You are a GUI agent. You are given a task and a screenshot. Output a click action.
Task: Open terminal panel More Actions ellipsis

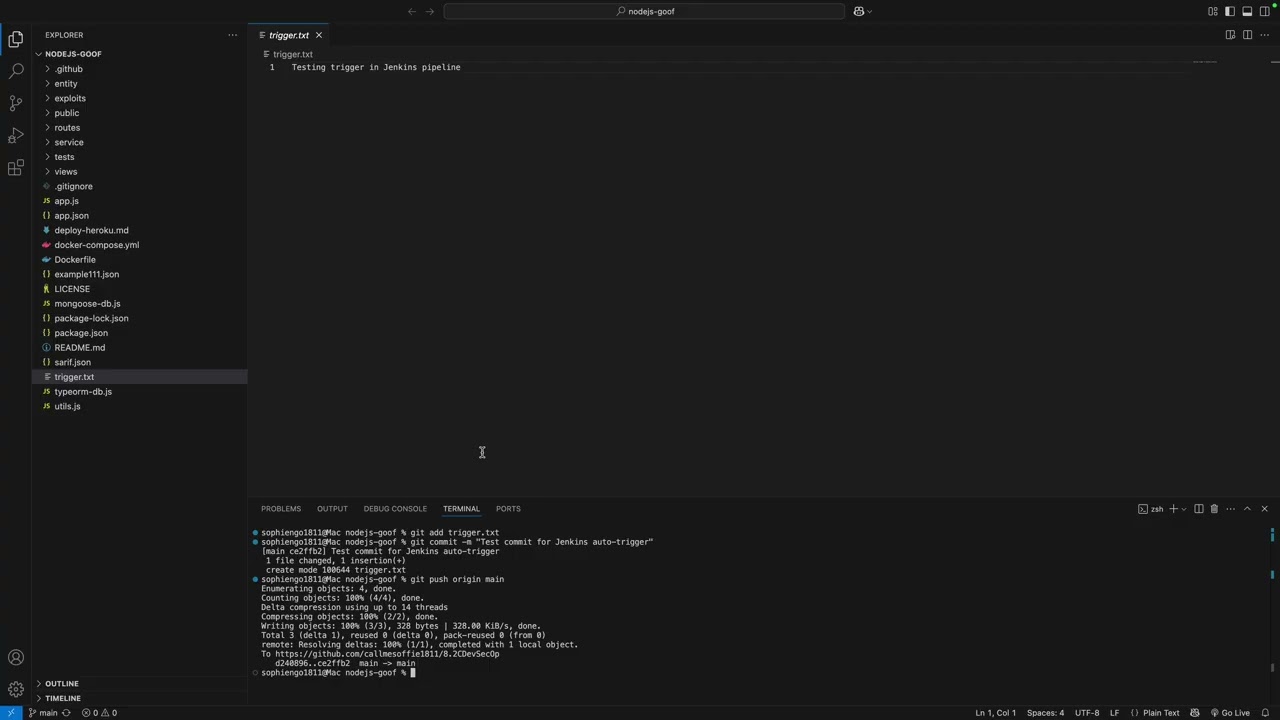pyautogui.click(x=1229, y=509)
